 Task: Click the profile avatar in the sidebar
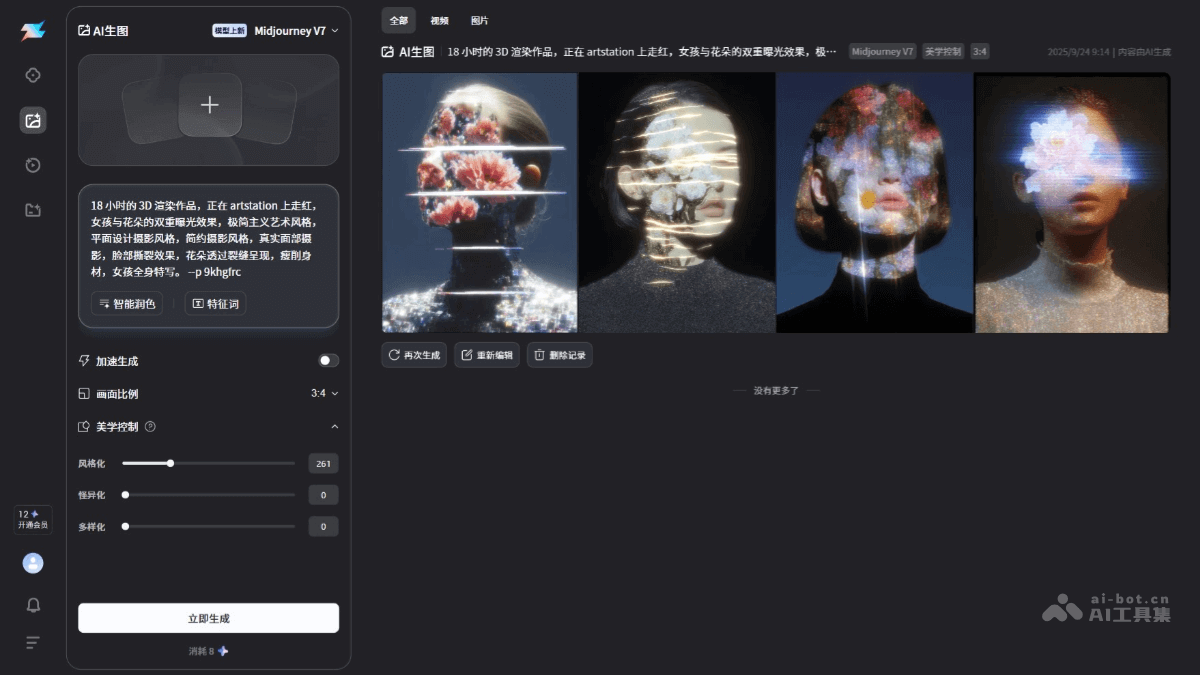[32, 563]
